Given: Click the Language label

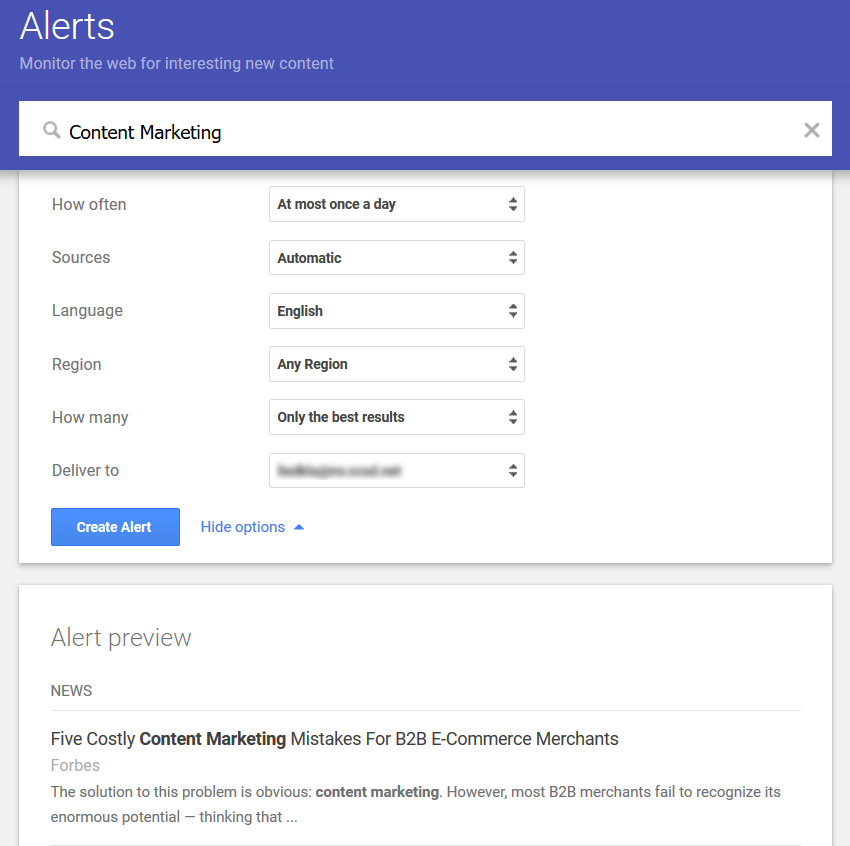Looking at the screenshot, I should 87,311.
